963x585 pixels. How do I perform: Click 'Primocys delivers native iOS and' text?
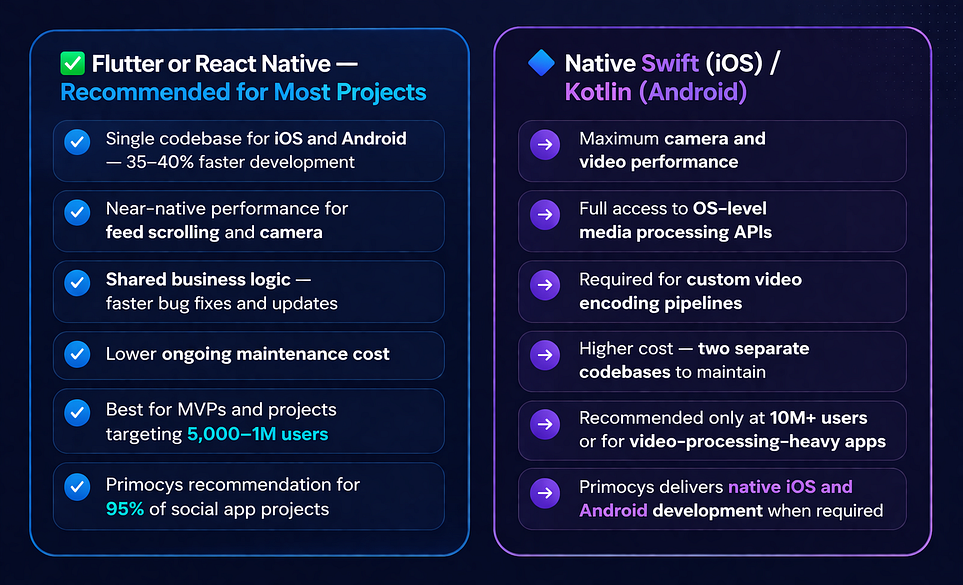715,487
